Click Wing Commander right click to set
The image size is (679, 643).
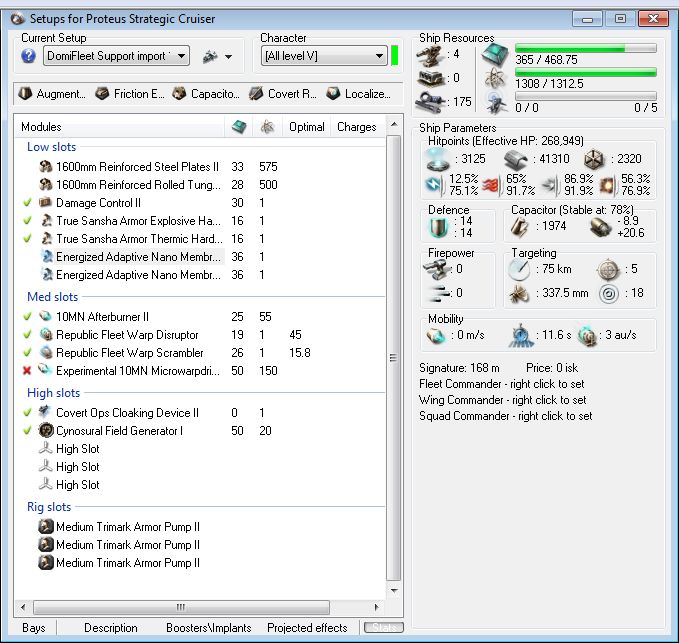[x=502, y=400]
